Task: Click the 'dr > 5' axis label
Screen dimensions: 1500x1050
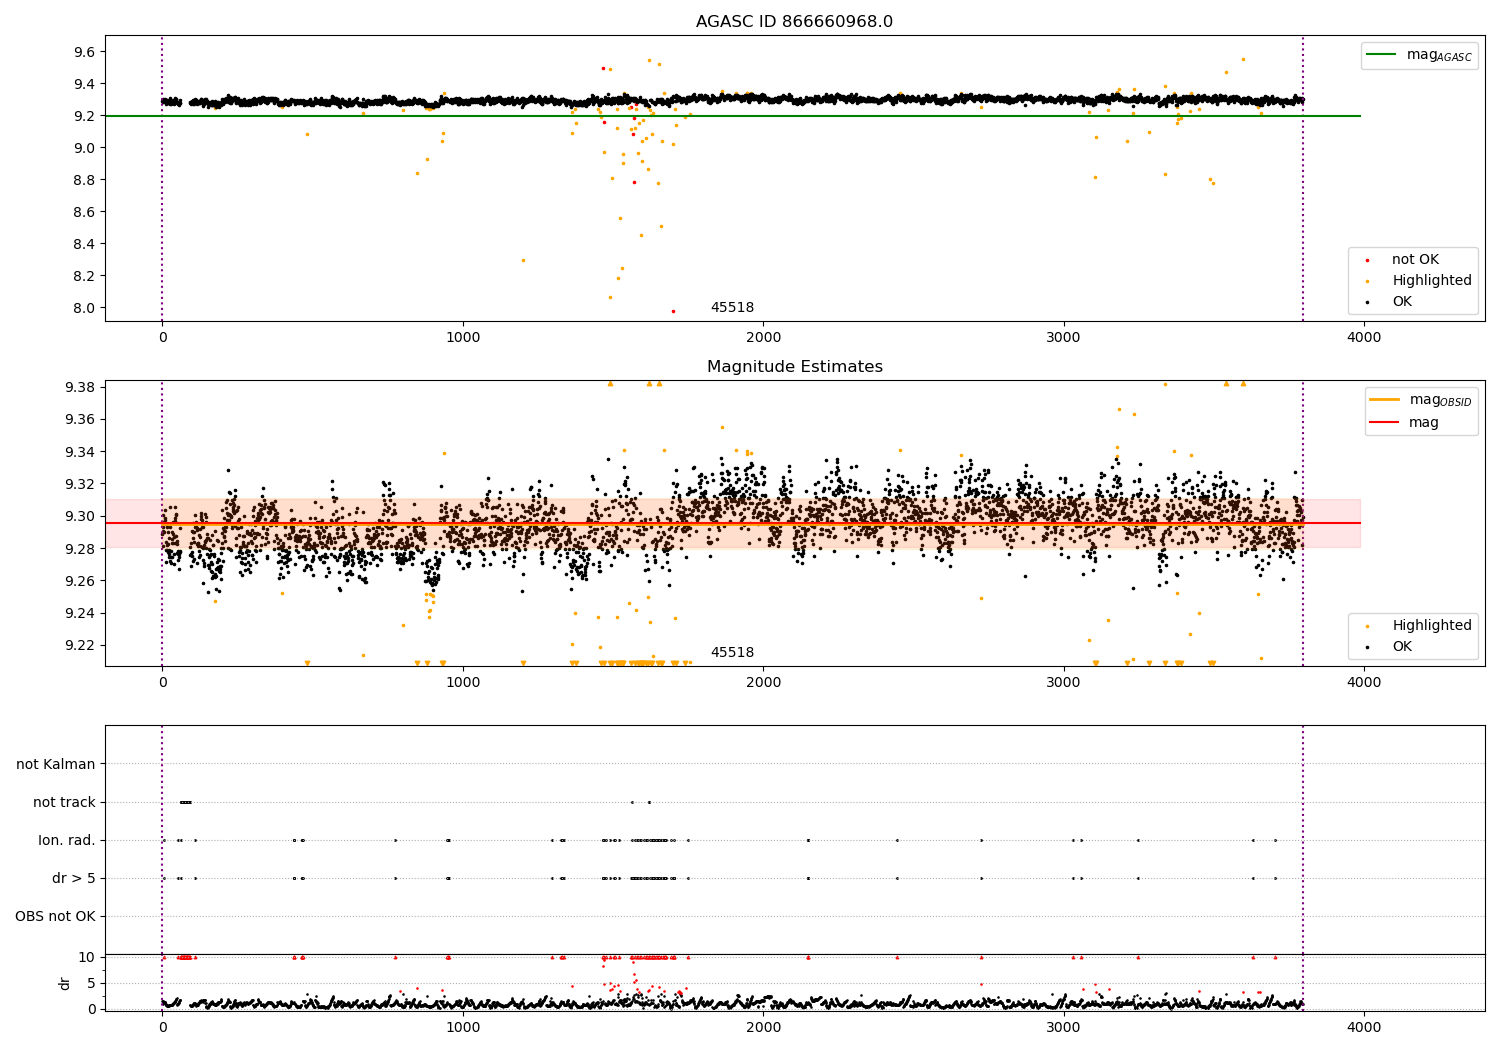Action: (x=74, y=878)
